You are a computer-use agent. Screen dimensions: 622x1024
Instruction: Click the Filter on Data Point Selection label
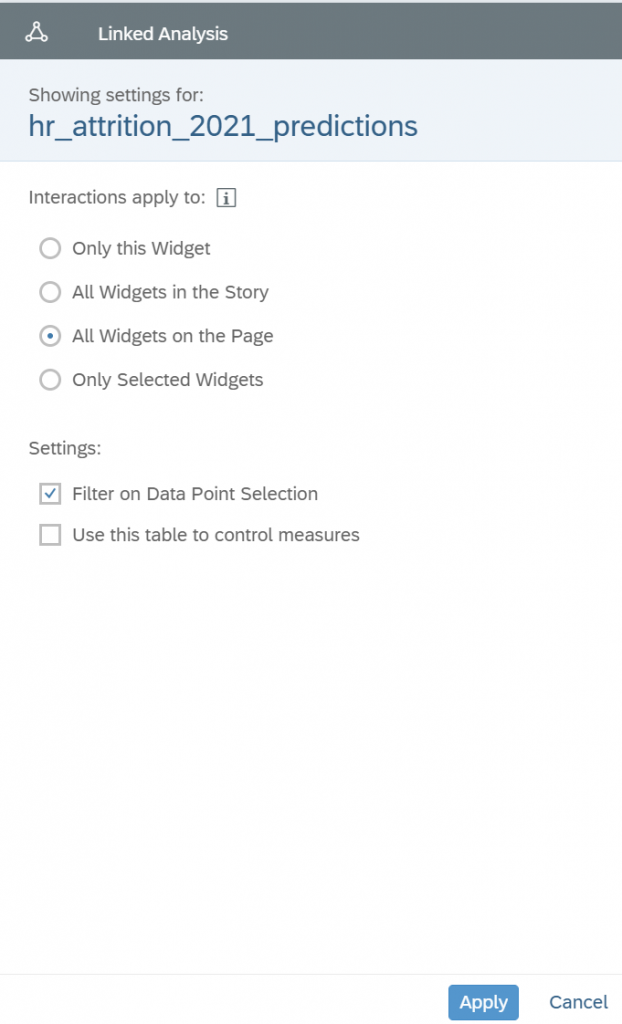(x=195, y=494)
